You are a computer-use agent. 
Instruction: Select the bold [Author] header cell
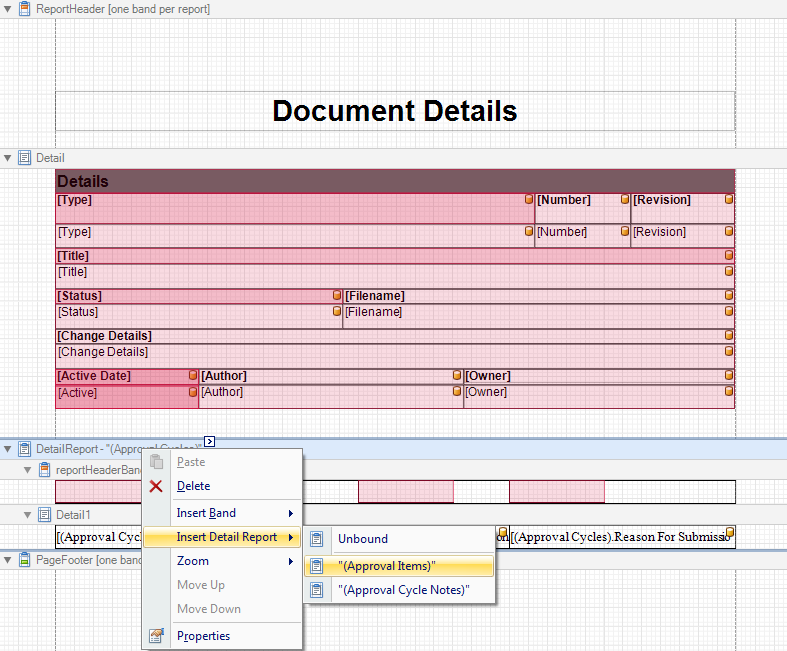(x=331, y=376)
